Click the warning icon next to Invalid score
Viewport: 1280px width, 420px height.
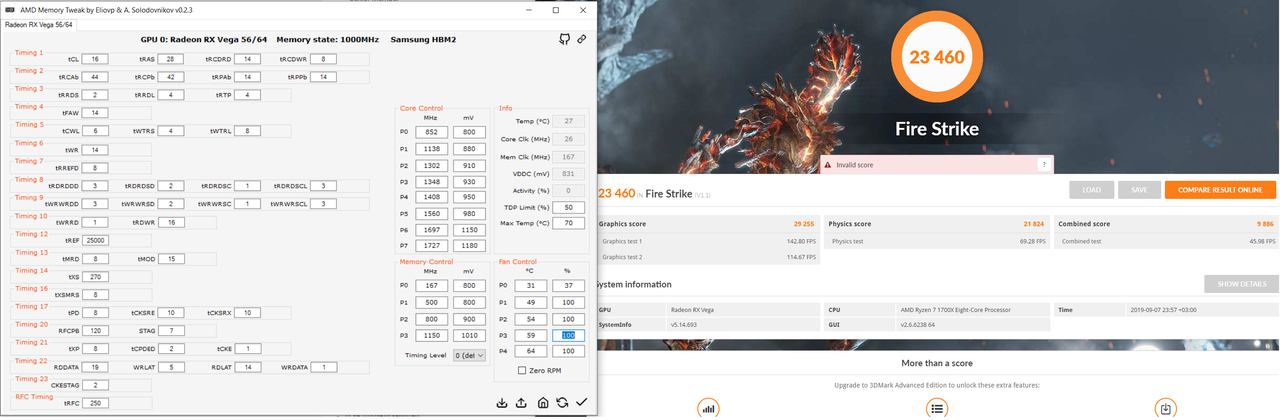(828, 165)
